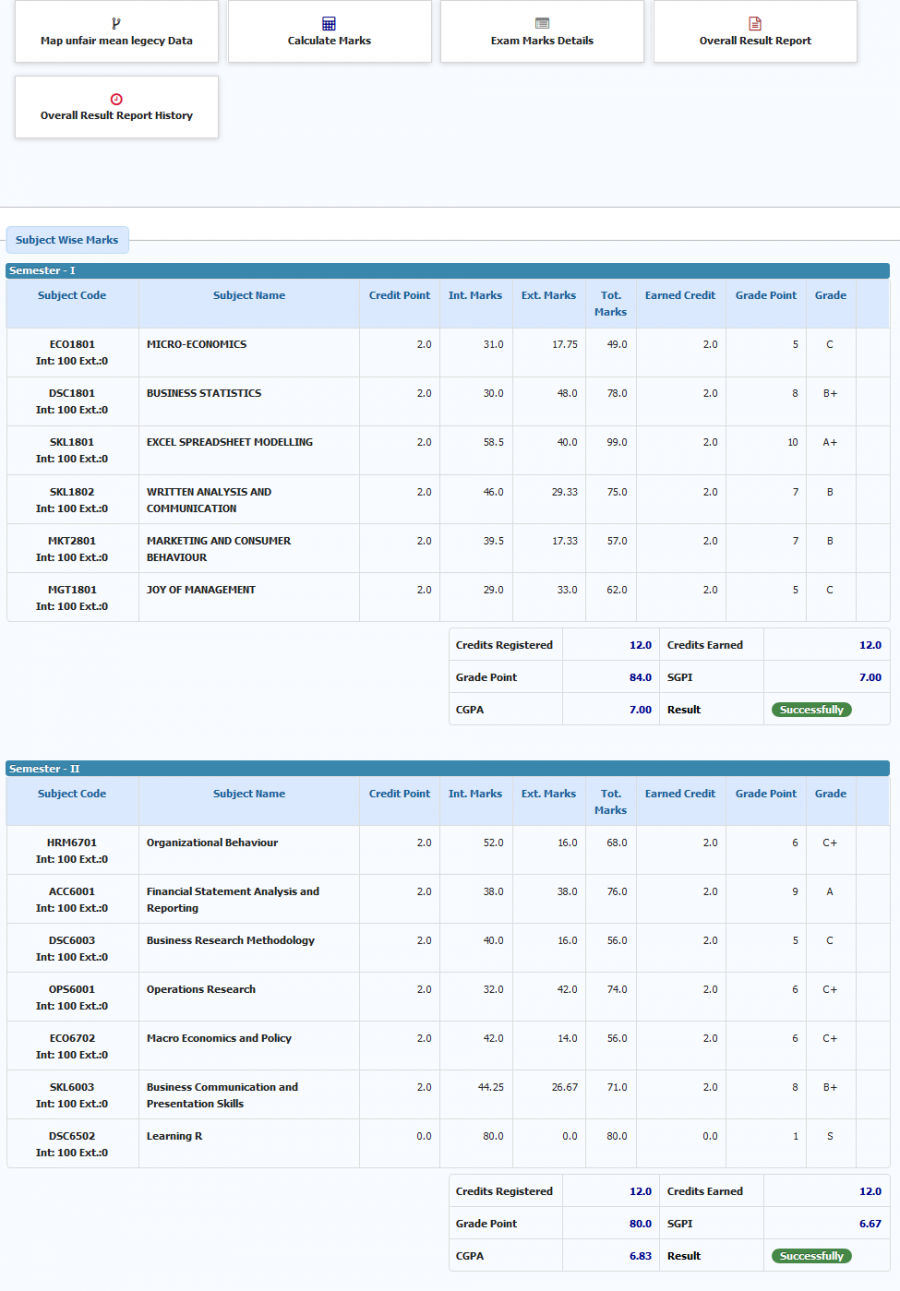Click subject code MGT1801
The image size is (900, 1291).
tap(72, 590)
